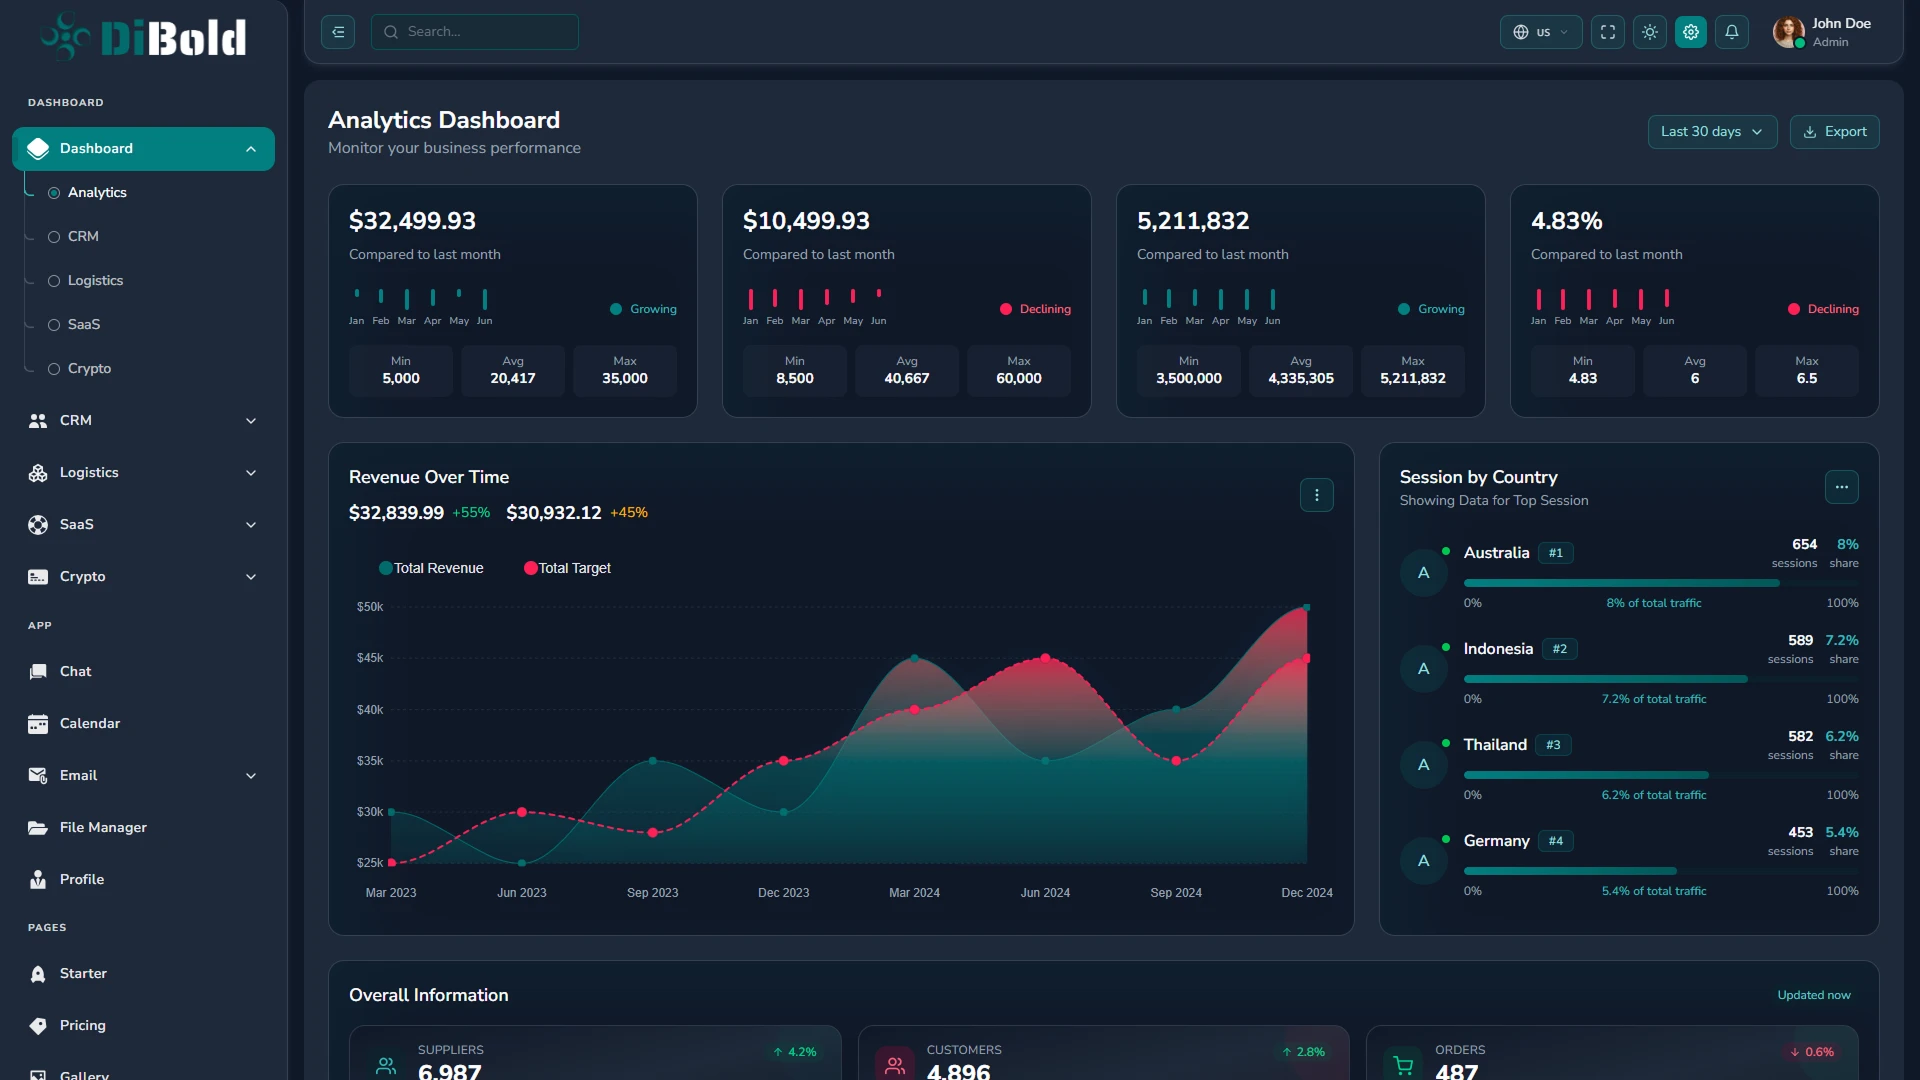
Task: Open Starter page from sidebar
Action: (143, 974)
